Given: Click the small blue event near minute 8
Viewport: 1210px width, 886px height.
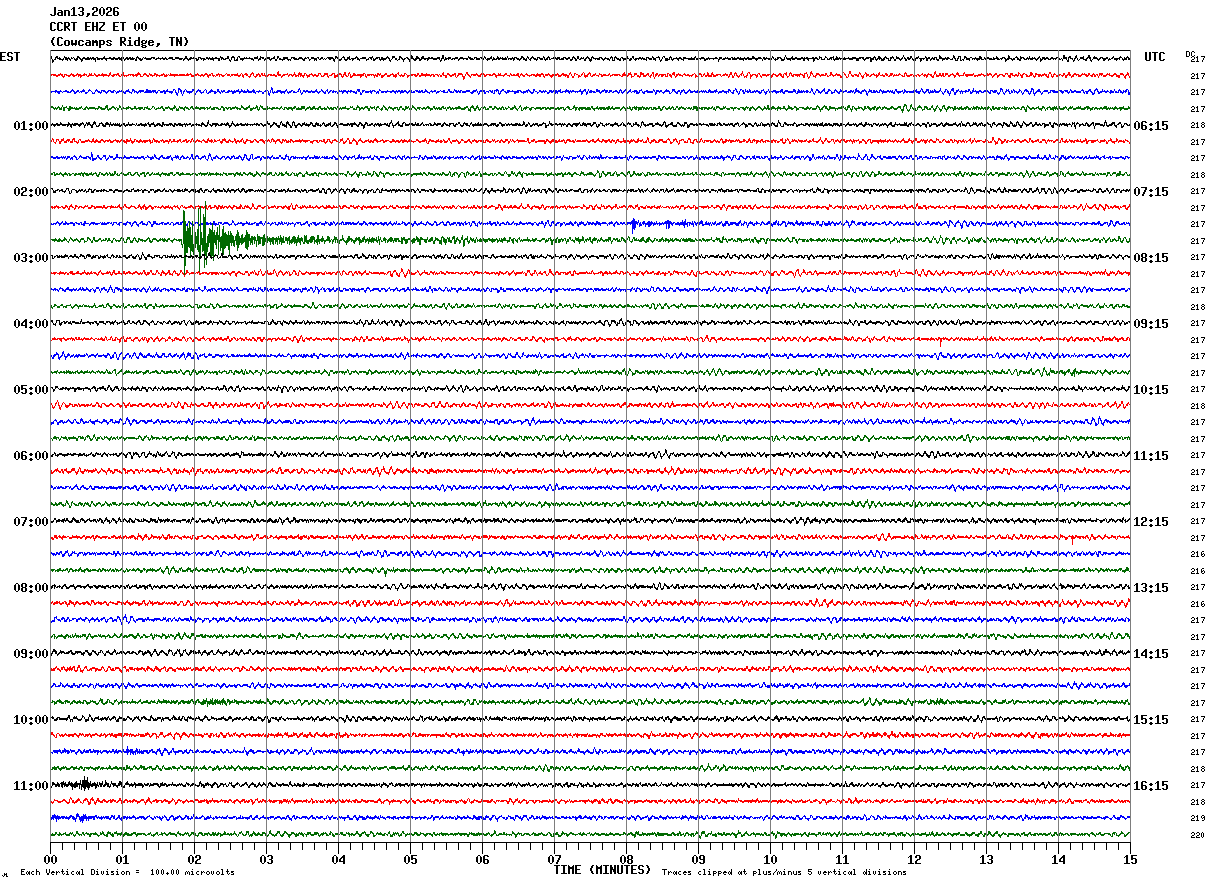Looking at the screenshot, I should tap(634, 224).
